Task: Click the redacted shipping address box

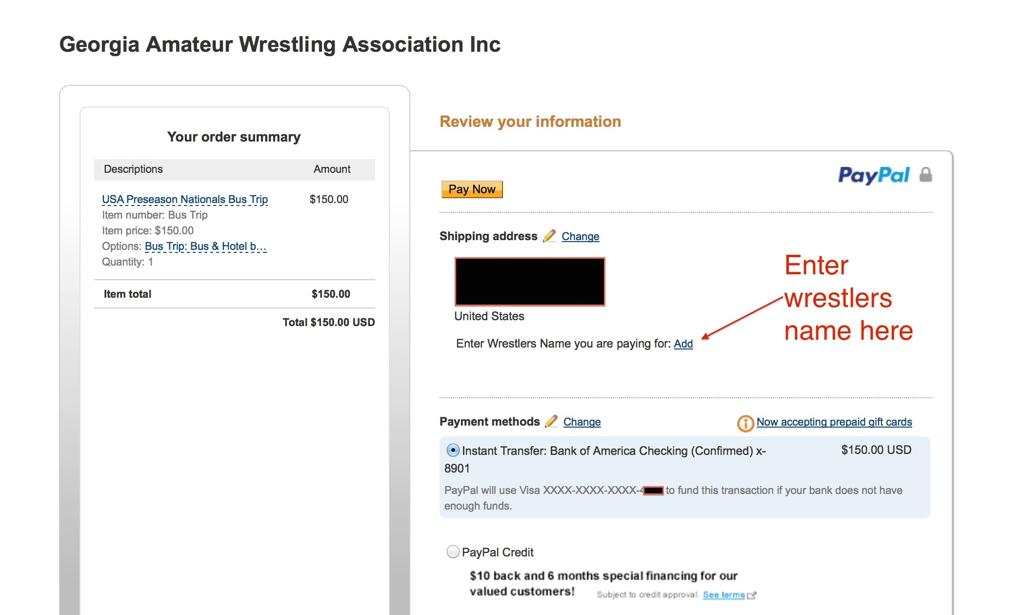Action: pos(529,281)
